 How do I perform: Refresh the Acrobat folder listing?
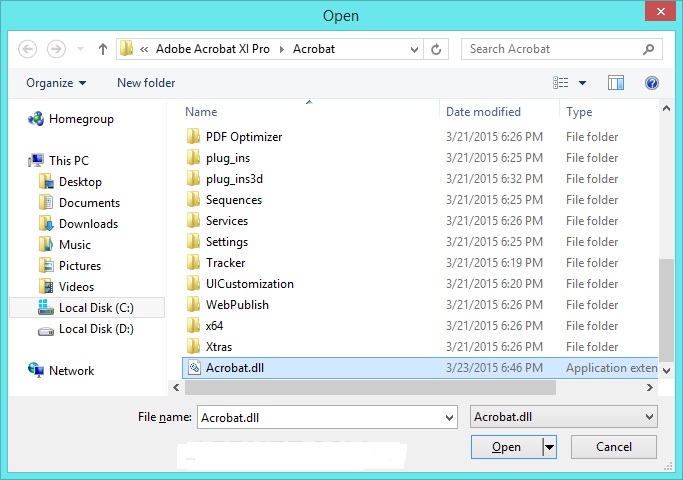(436, 49)
